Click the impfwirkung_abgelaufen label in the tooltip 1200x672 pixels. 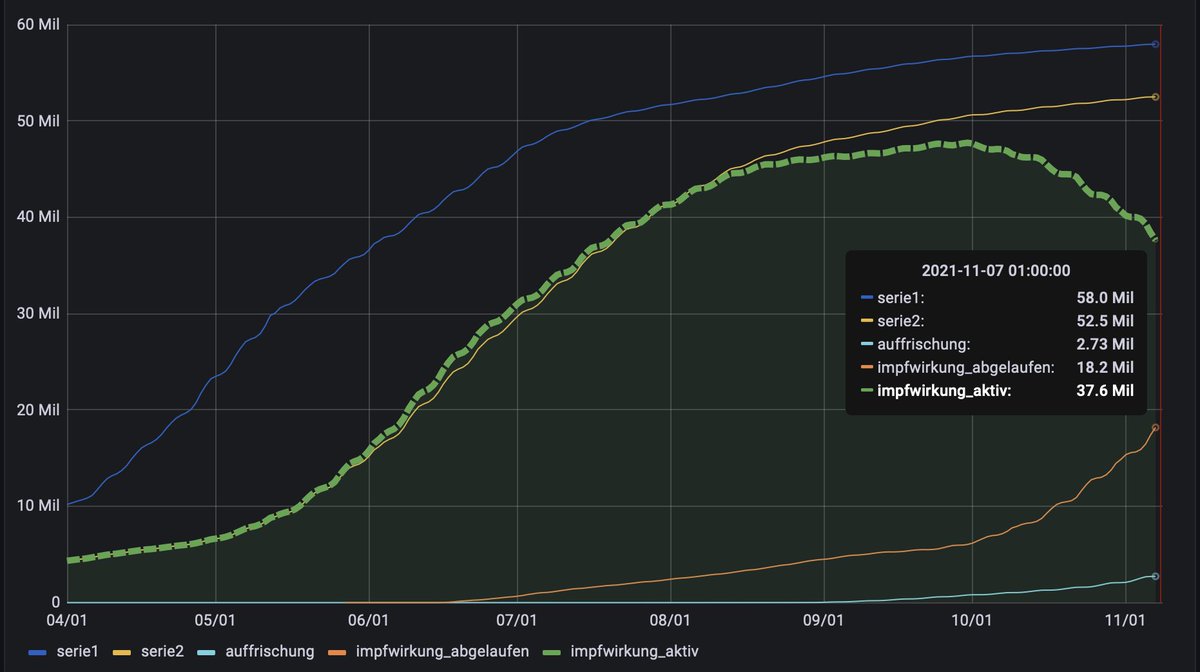pos(966,367)
